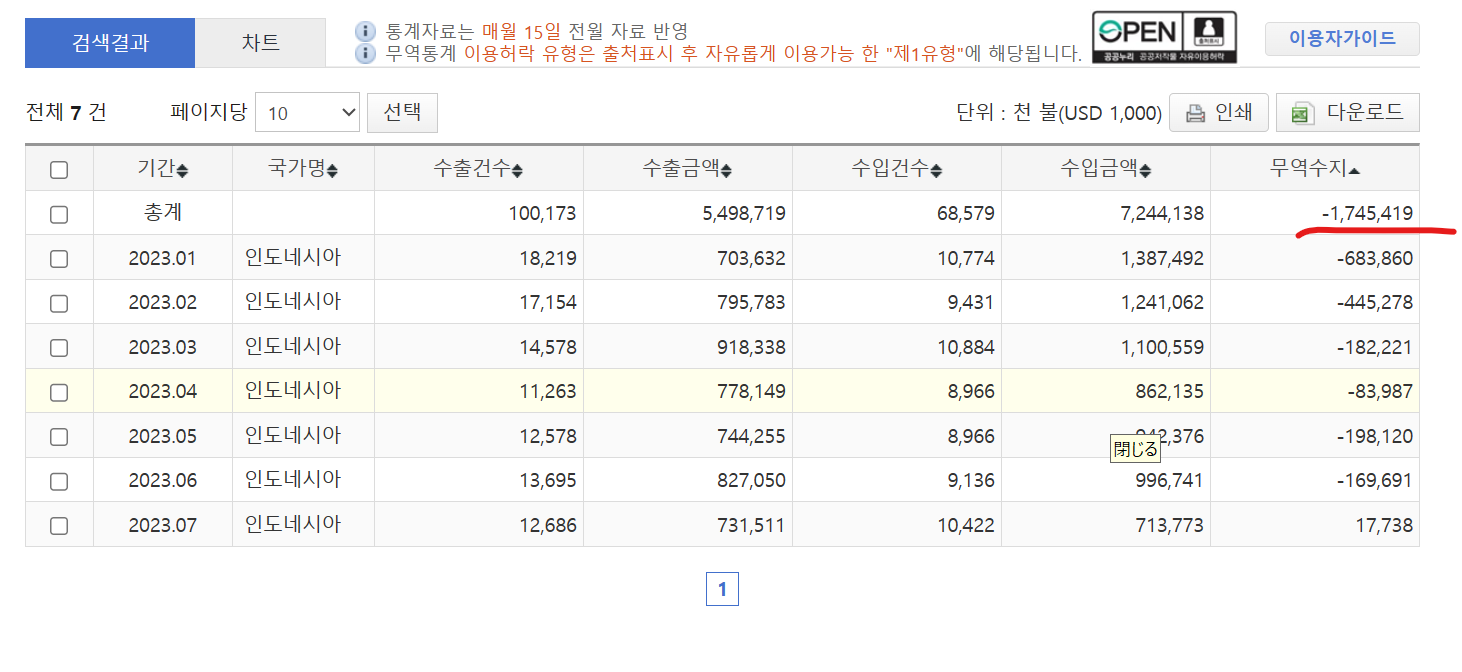This screenshot has width=1462, height=672.
Task: Open the 이용자가이드 user guide
Action: coord(1341,39)
